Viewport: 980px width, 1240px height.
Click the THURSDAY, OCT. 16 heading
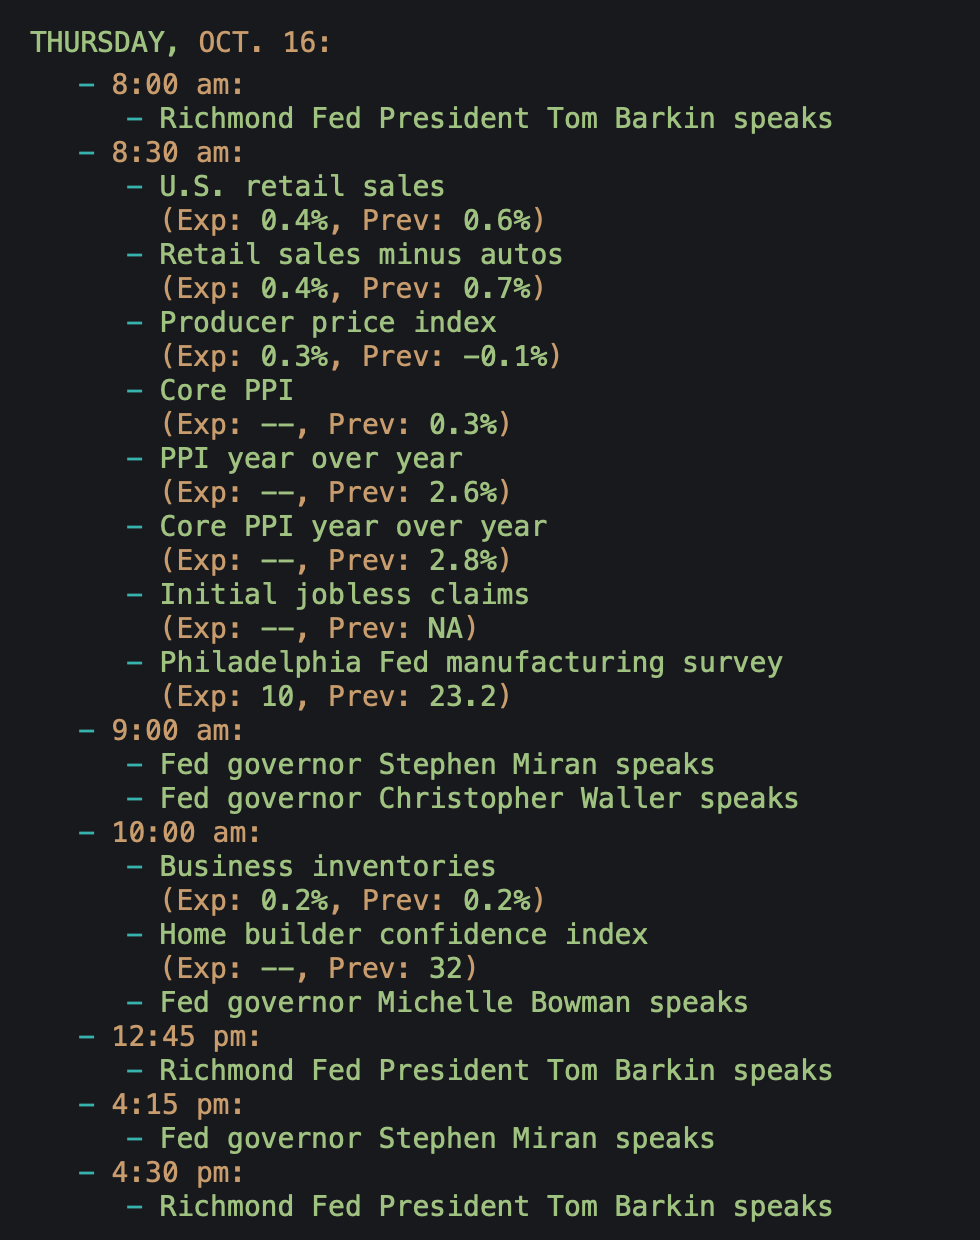[x=180, y=43]
